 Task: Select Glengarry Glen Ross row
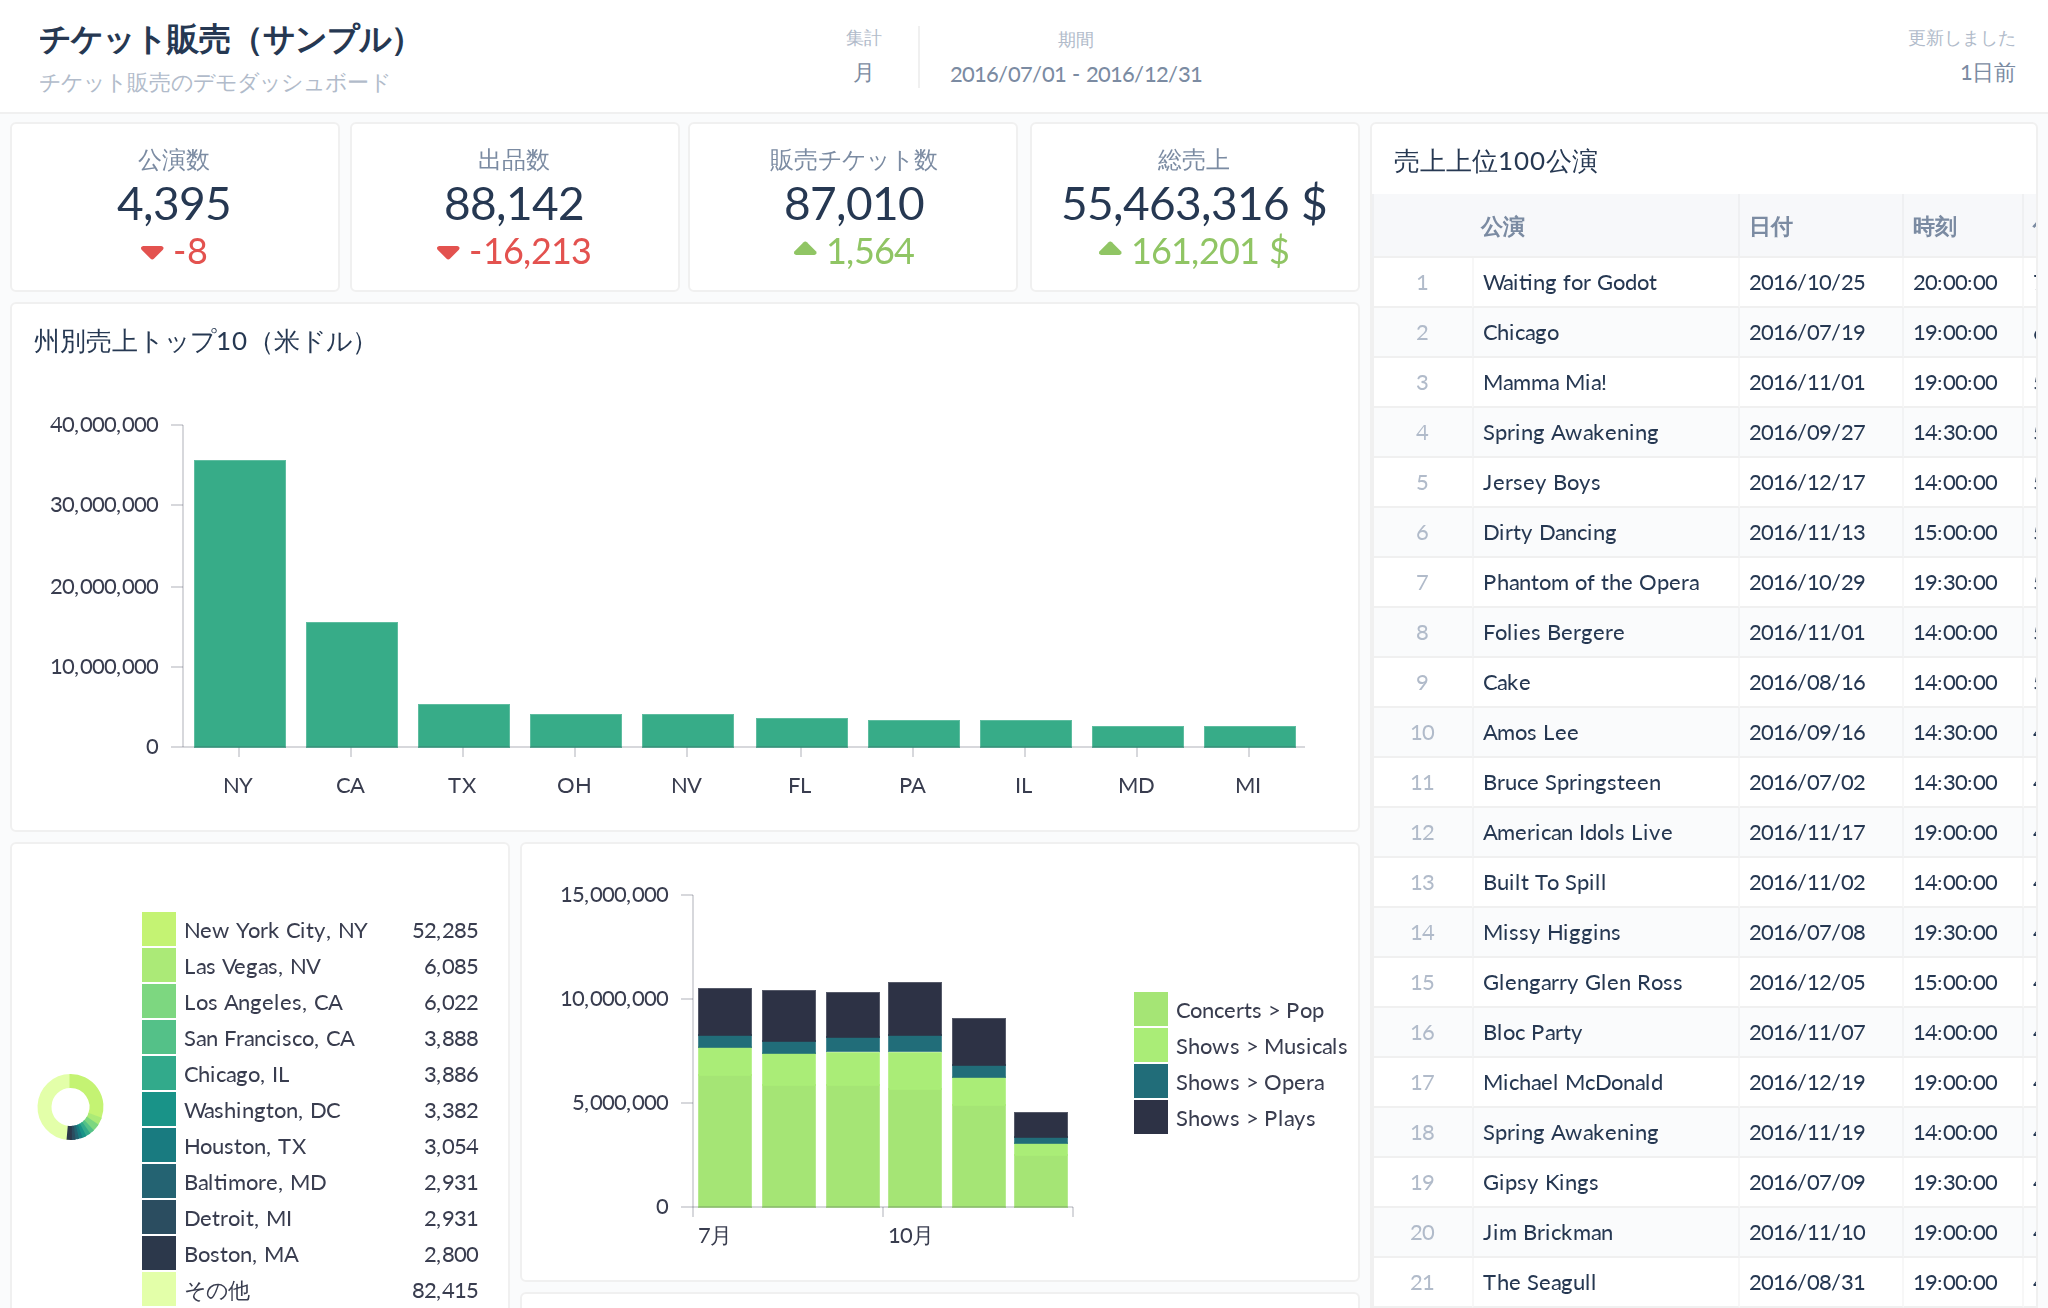(1704, 982)
